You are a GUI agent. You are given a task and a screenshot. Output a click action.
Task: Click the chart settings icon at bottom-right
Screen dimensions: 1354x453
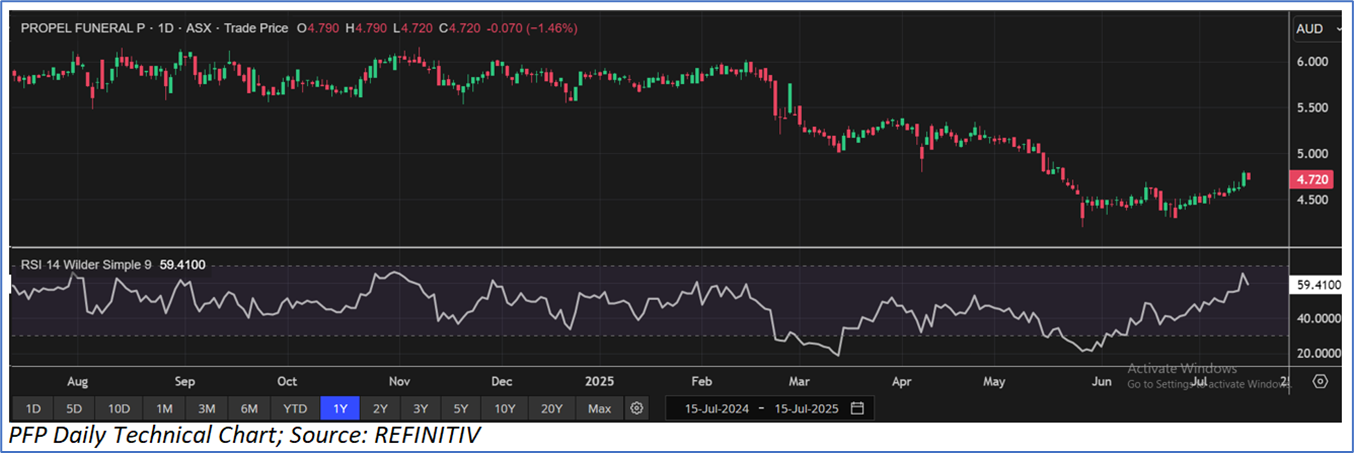click(x=1320, y=381)
